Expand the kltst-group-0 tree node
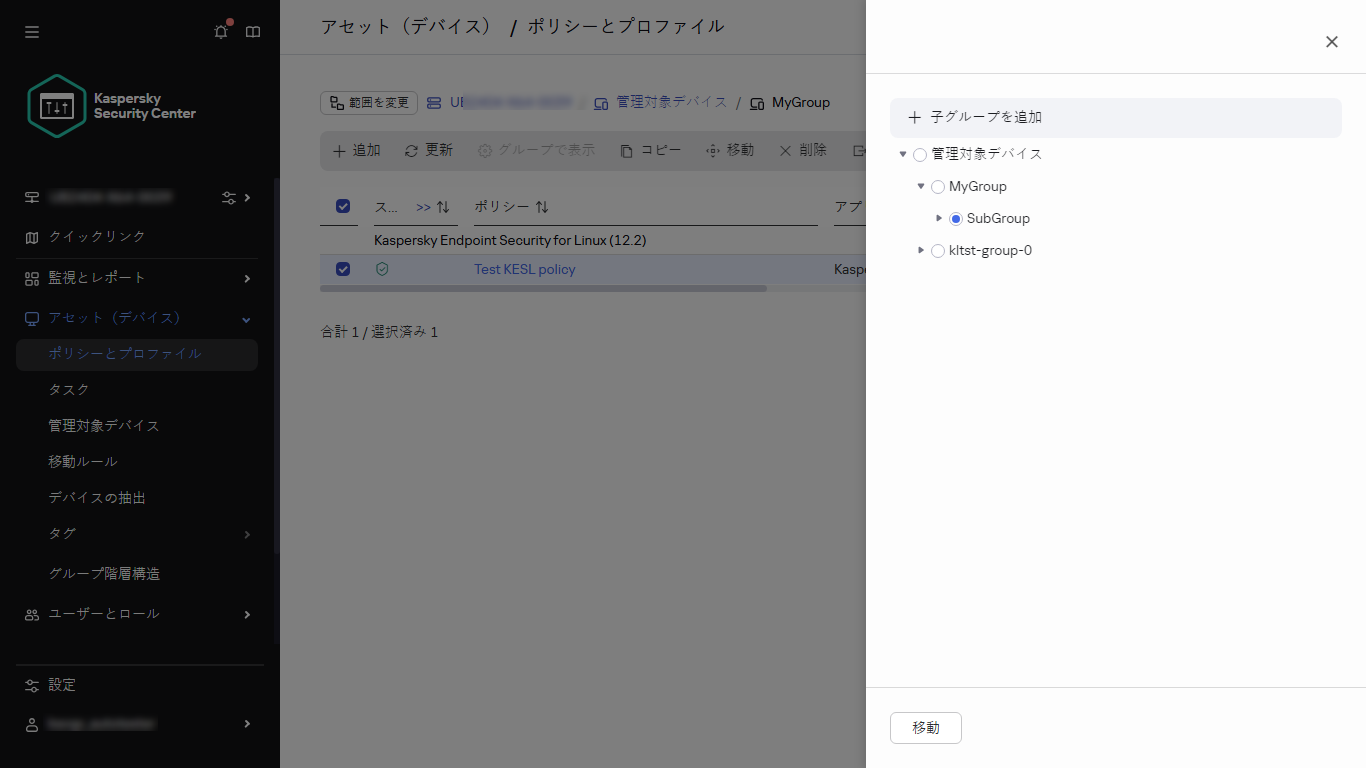 [x=920, y=250]
